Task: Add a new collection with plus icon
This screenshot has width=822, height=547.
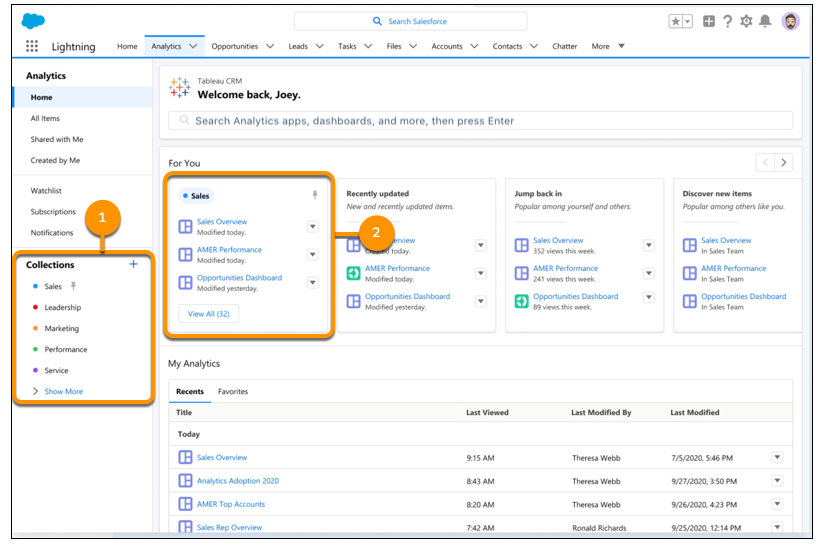Action: pos(133,264)
